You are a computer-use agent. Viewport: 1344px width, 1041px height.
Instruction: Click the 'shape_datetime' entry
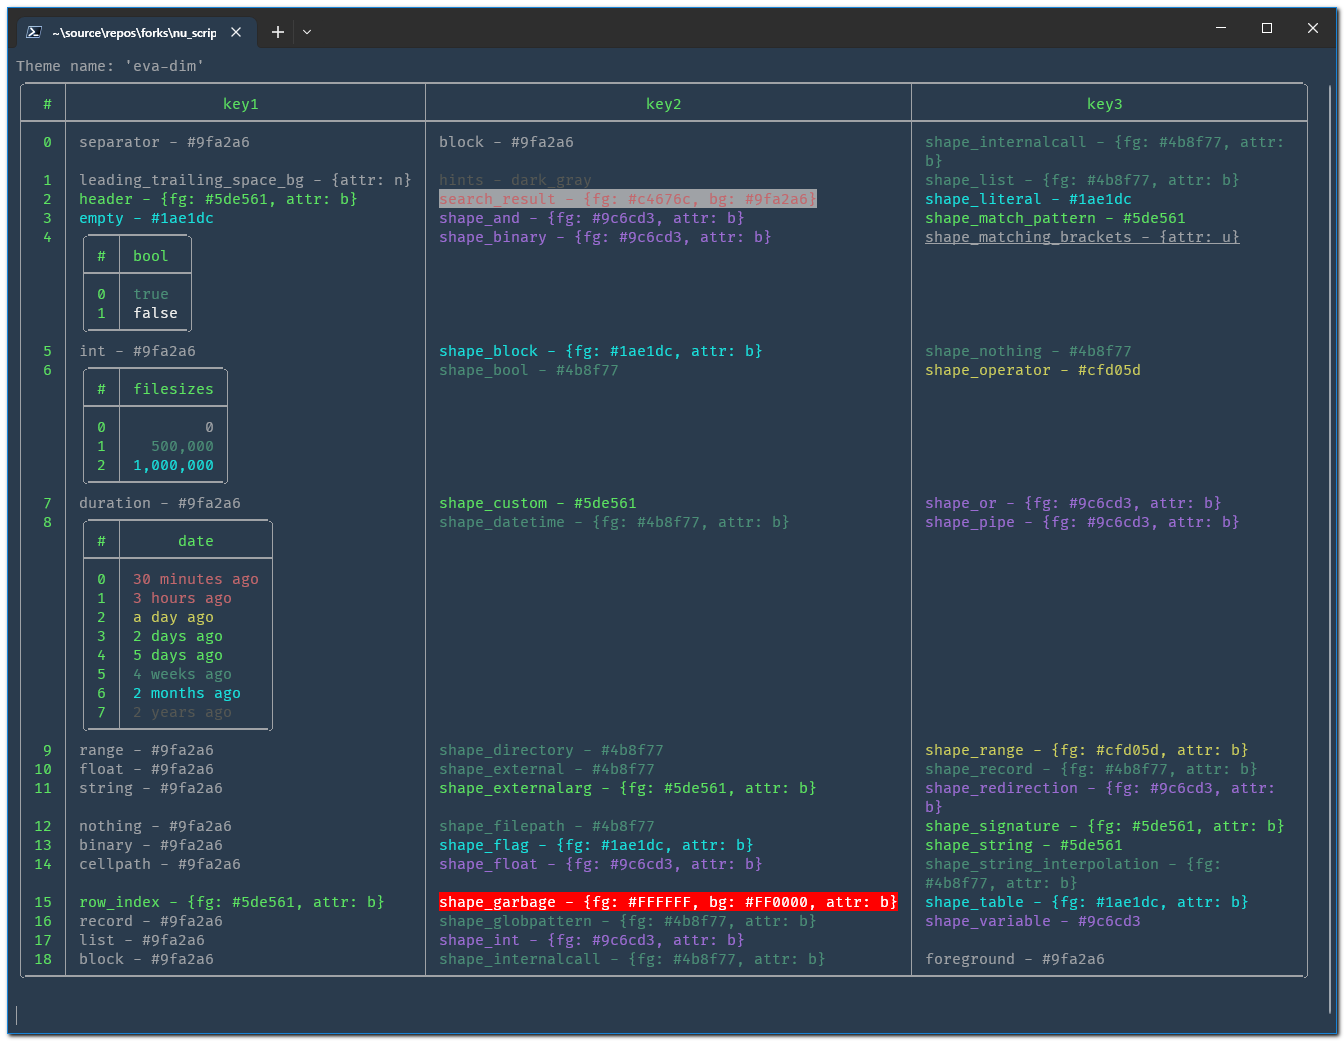(x=614, y=522)
